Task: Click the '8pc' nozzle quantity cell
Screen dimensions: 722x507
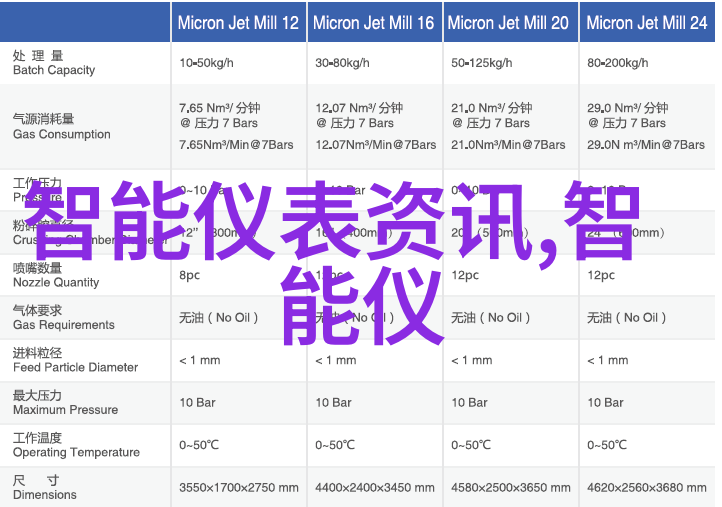Action: tap(190, 275)
